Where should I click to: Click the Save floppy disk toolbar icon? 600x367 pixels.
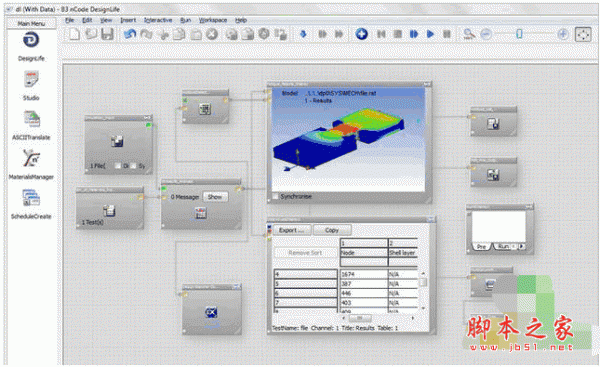tap(108, 34)
